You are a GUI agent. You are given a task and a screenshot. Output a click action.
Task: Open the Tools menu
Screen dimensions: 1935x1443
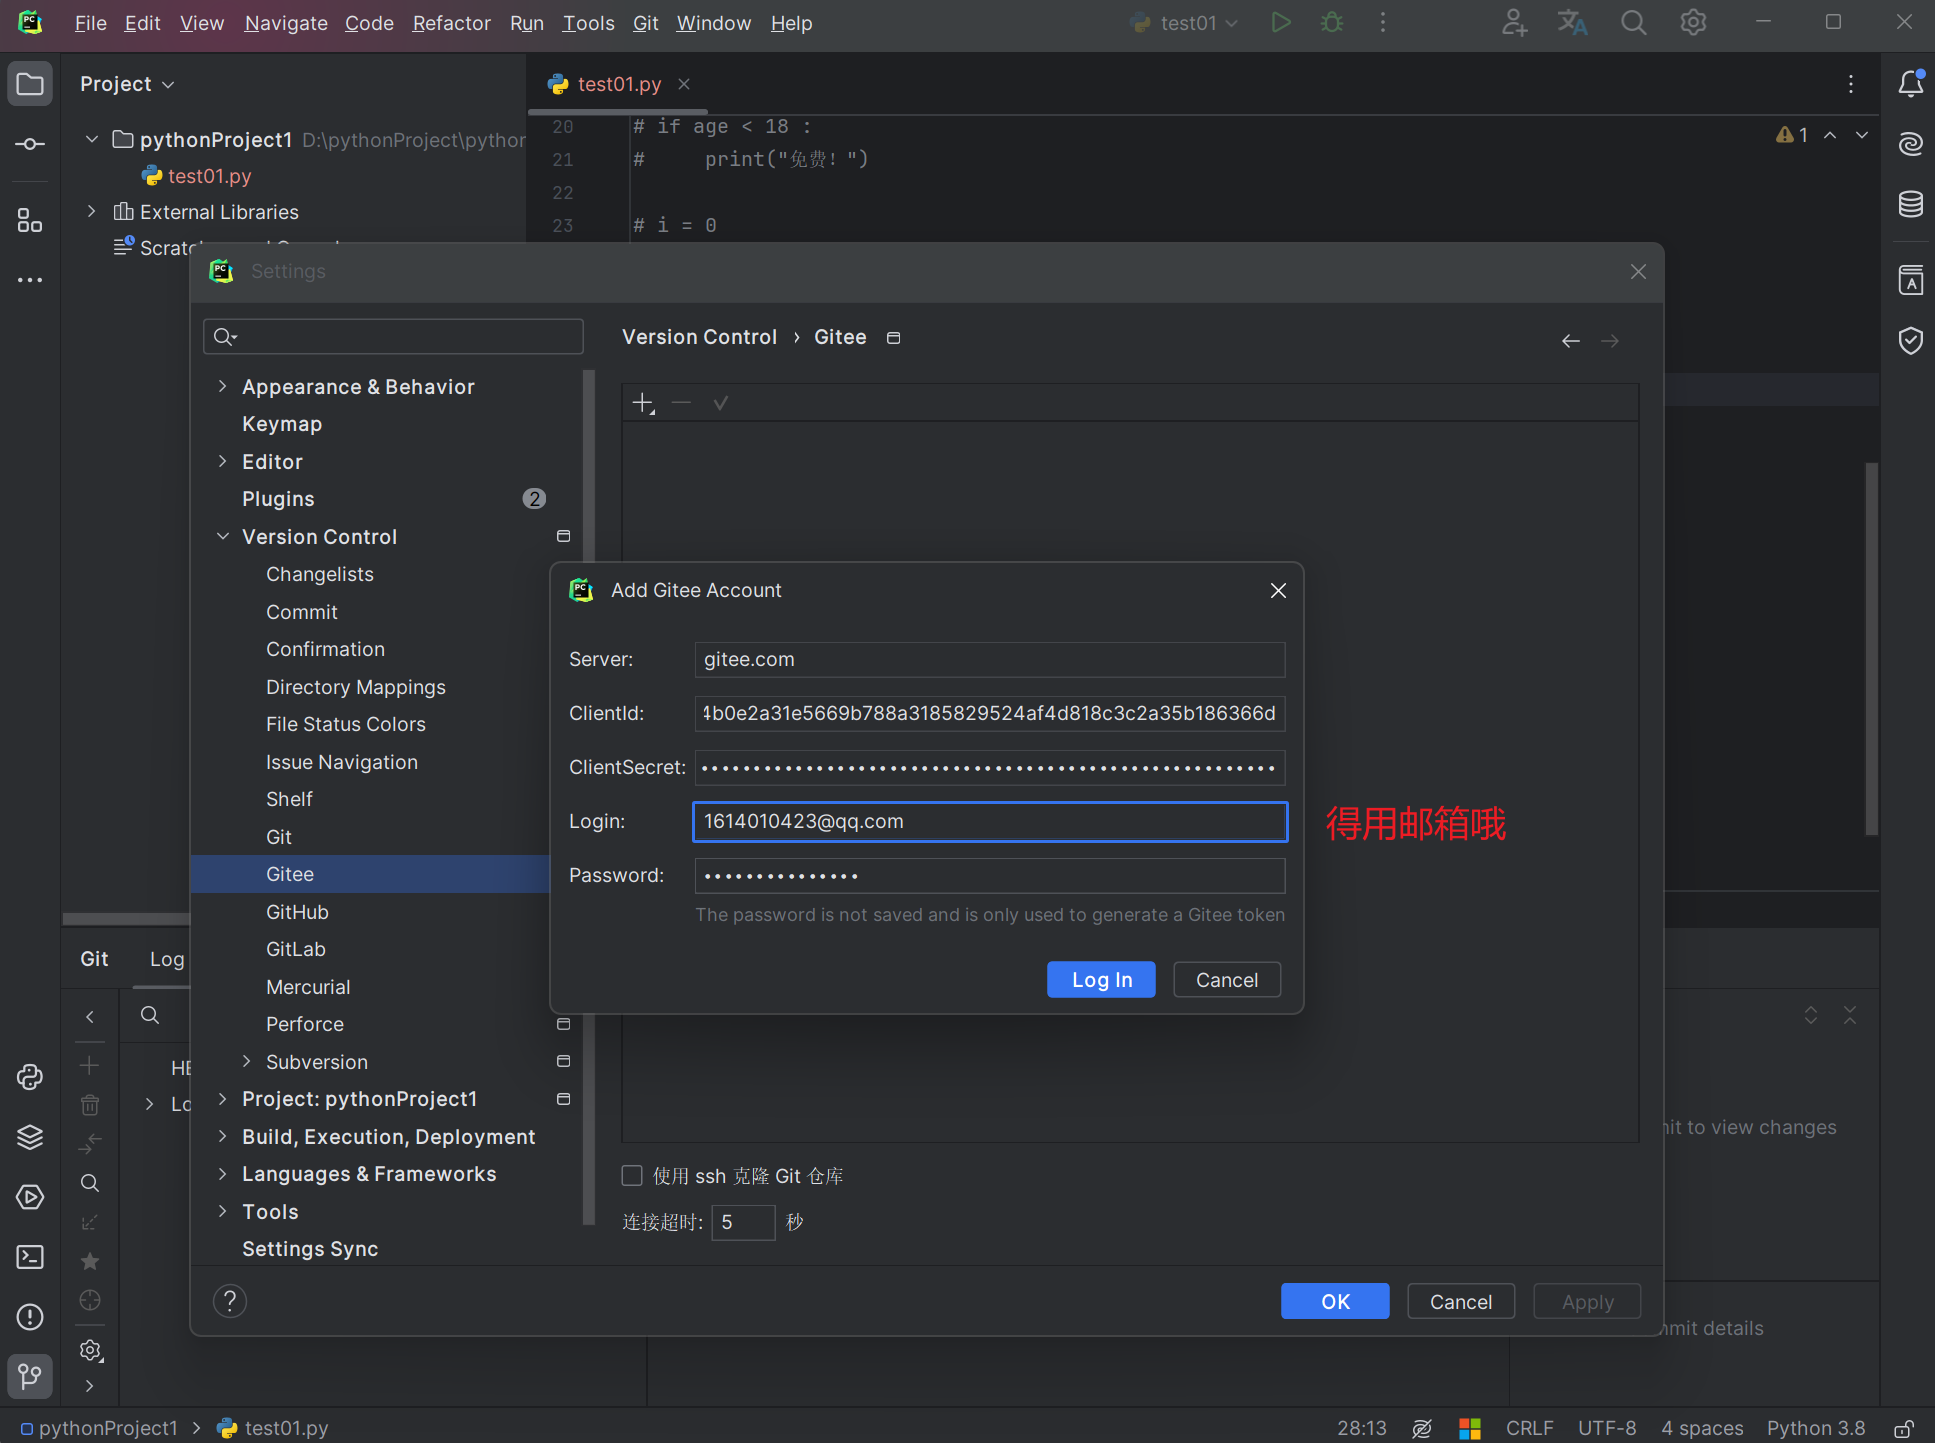(588, 22)
